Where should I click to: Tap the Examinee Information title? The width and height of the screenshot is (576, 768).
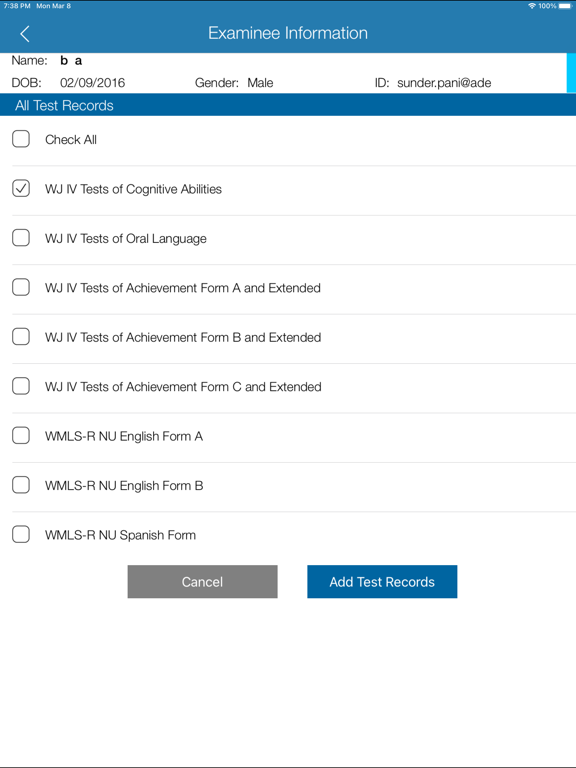pos(288,33)
